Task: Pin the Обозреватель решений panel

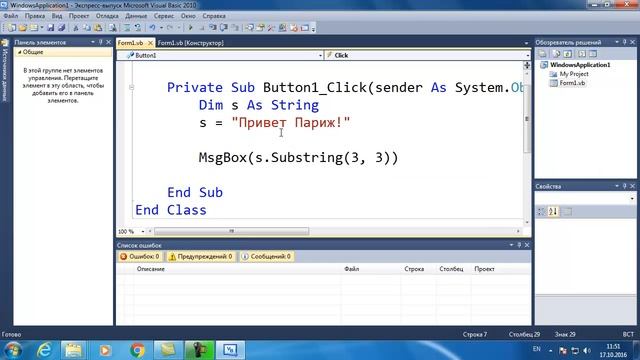Action: point(624,42)
